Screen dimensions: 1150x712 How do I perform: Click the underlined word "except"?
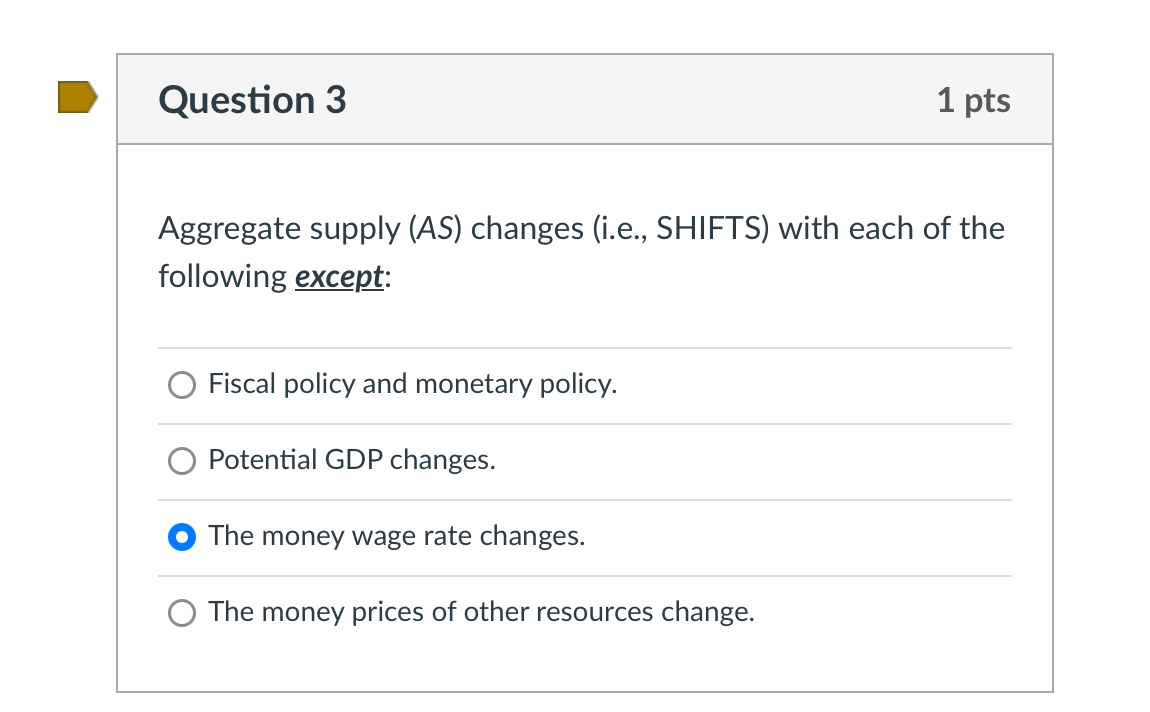(339, 277)
